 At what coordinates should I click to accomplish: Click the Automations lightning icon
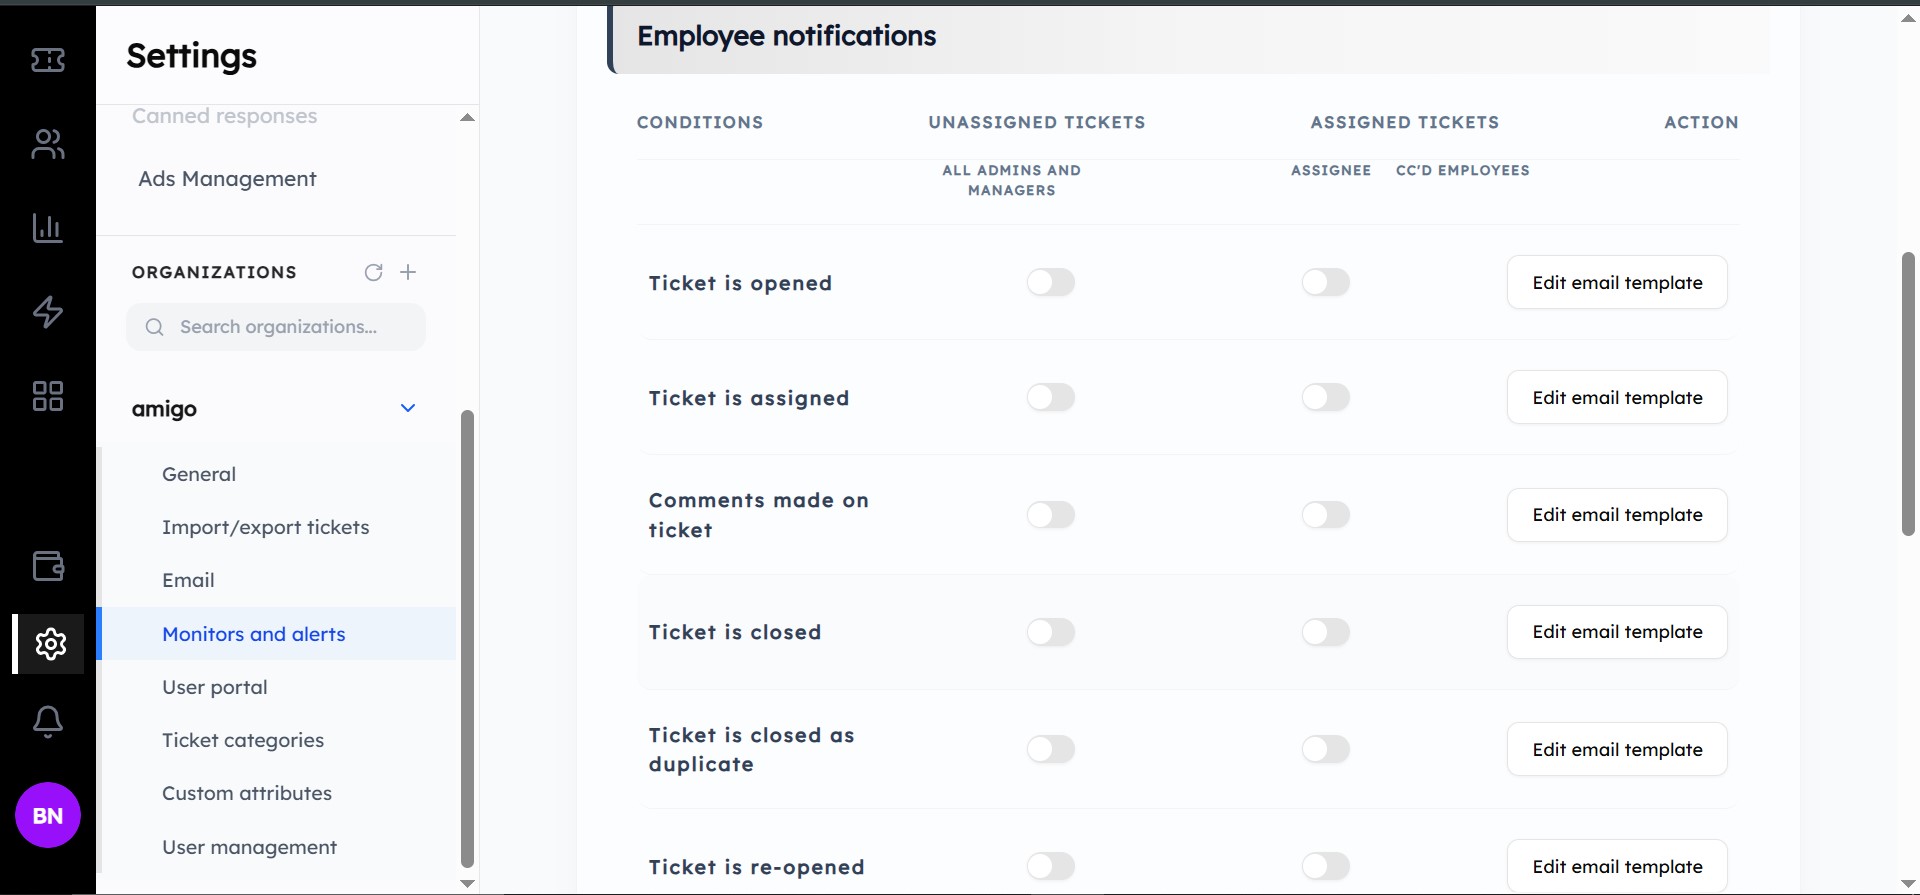coord(46,312)
